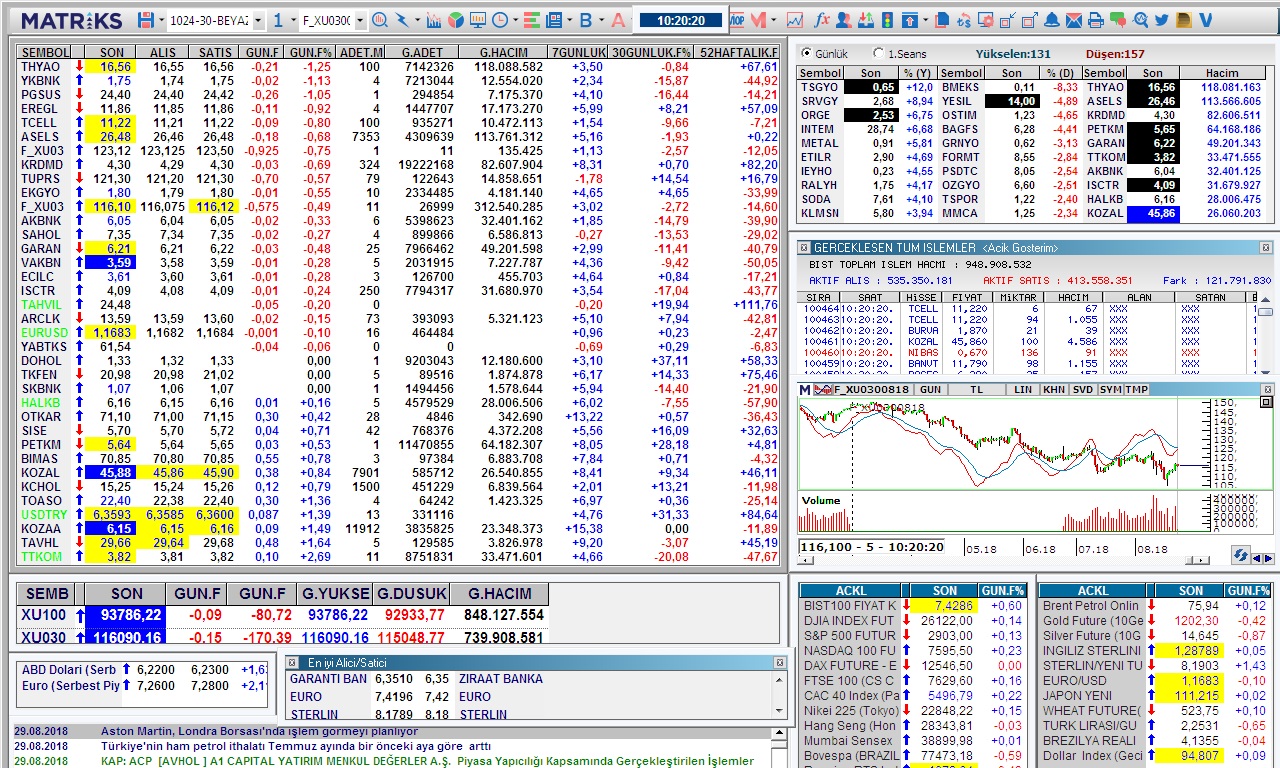
Task: Open the line chart icon in toolbar
Action: [x=795, y=20]
